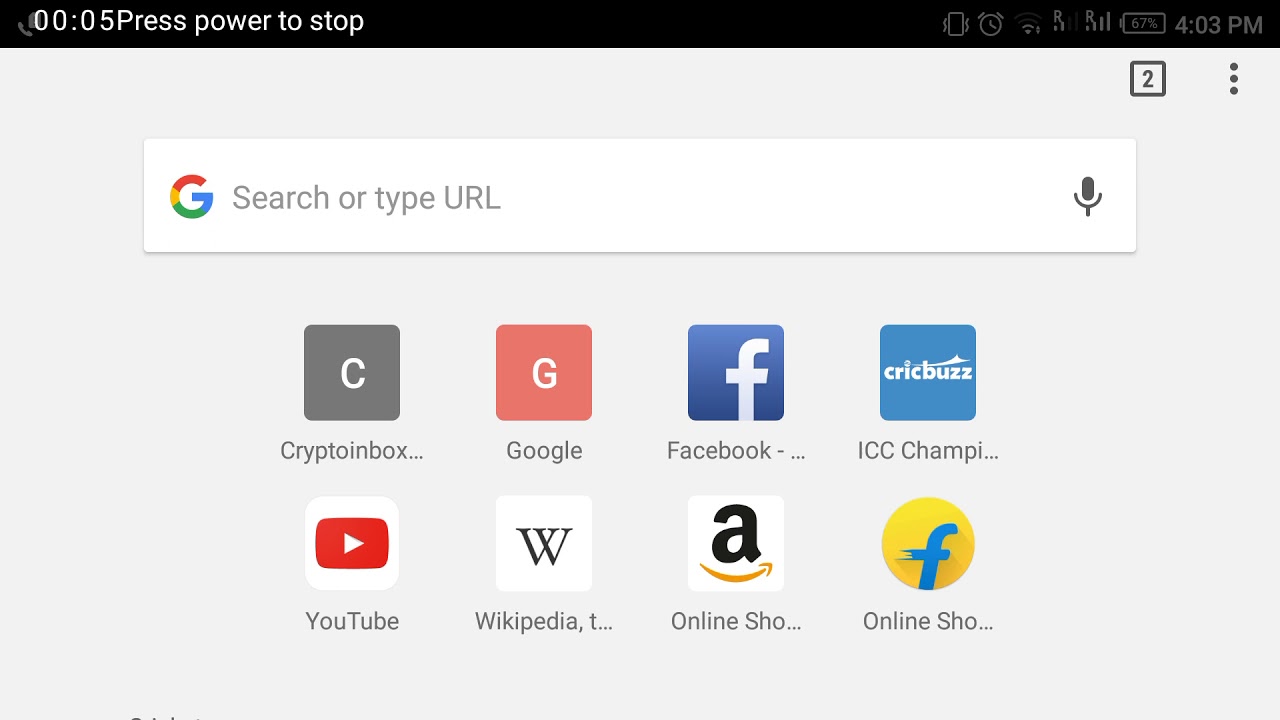This screenshot has width=1280, height=720.
Task: Open the Wikipedia shortcut icon
Action: click(x=544, y=544)
